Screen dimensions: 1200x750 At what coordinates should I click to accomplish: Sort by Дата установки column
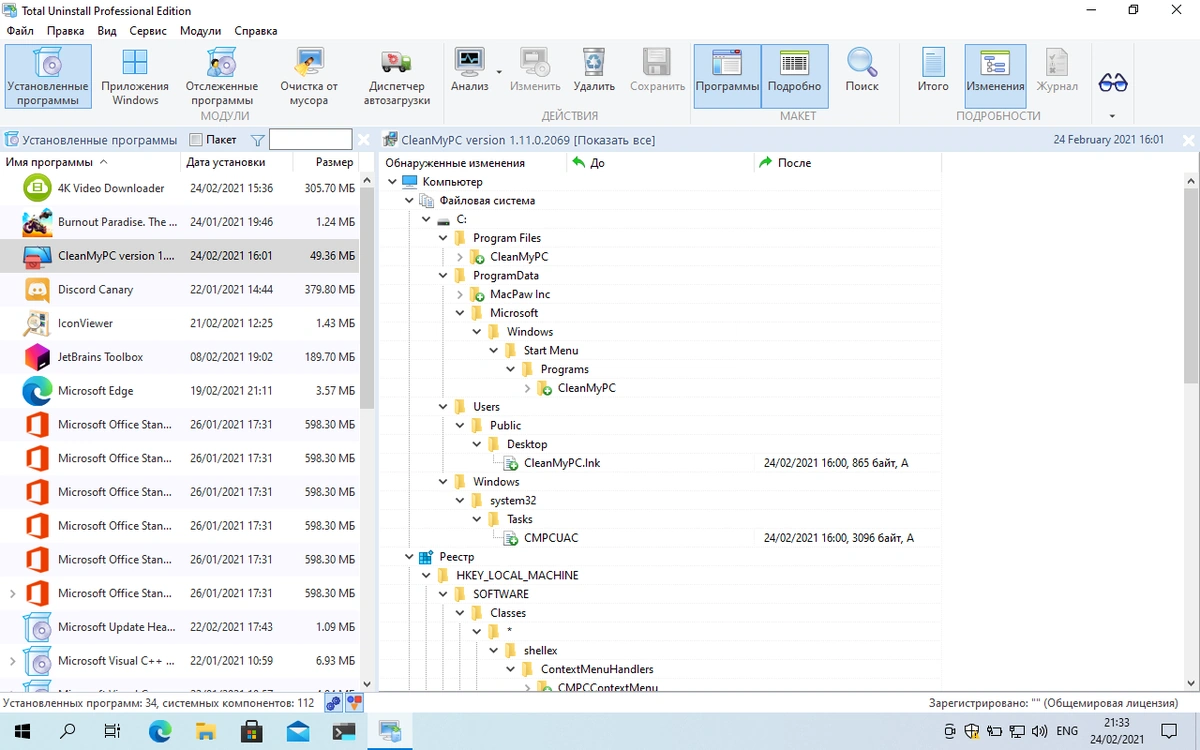236,162
